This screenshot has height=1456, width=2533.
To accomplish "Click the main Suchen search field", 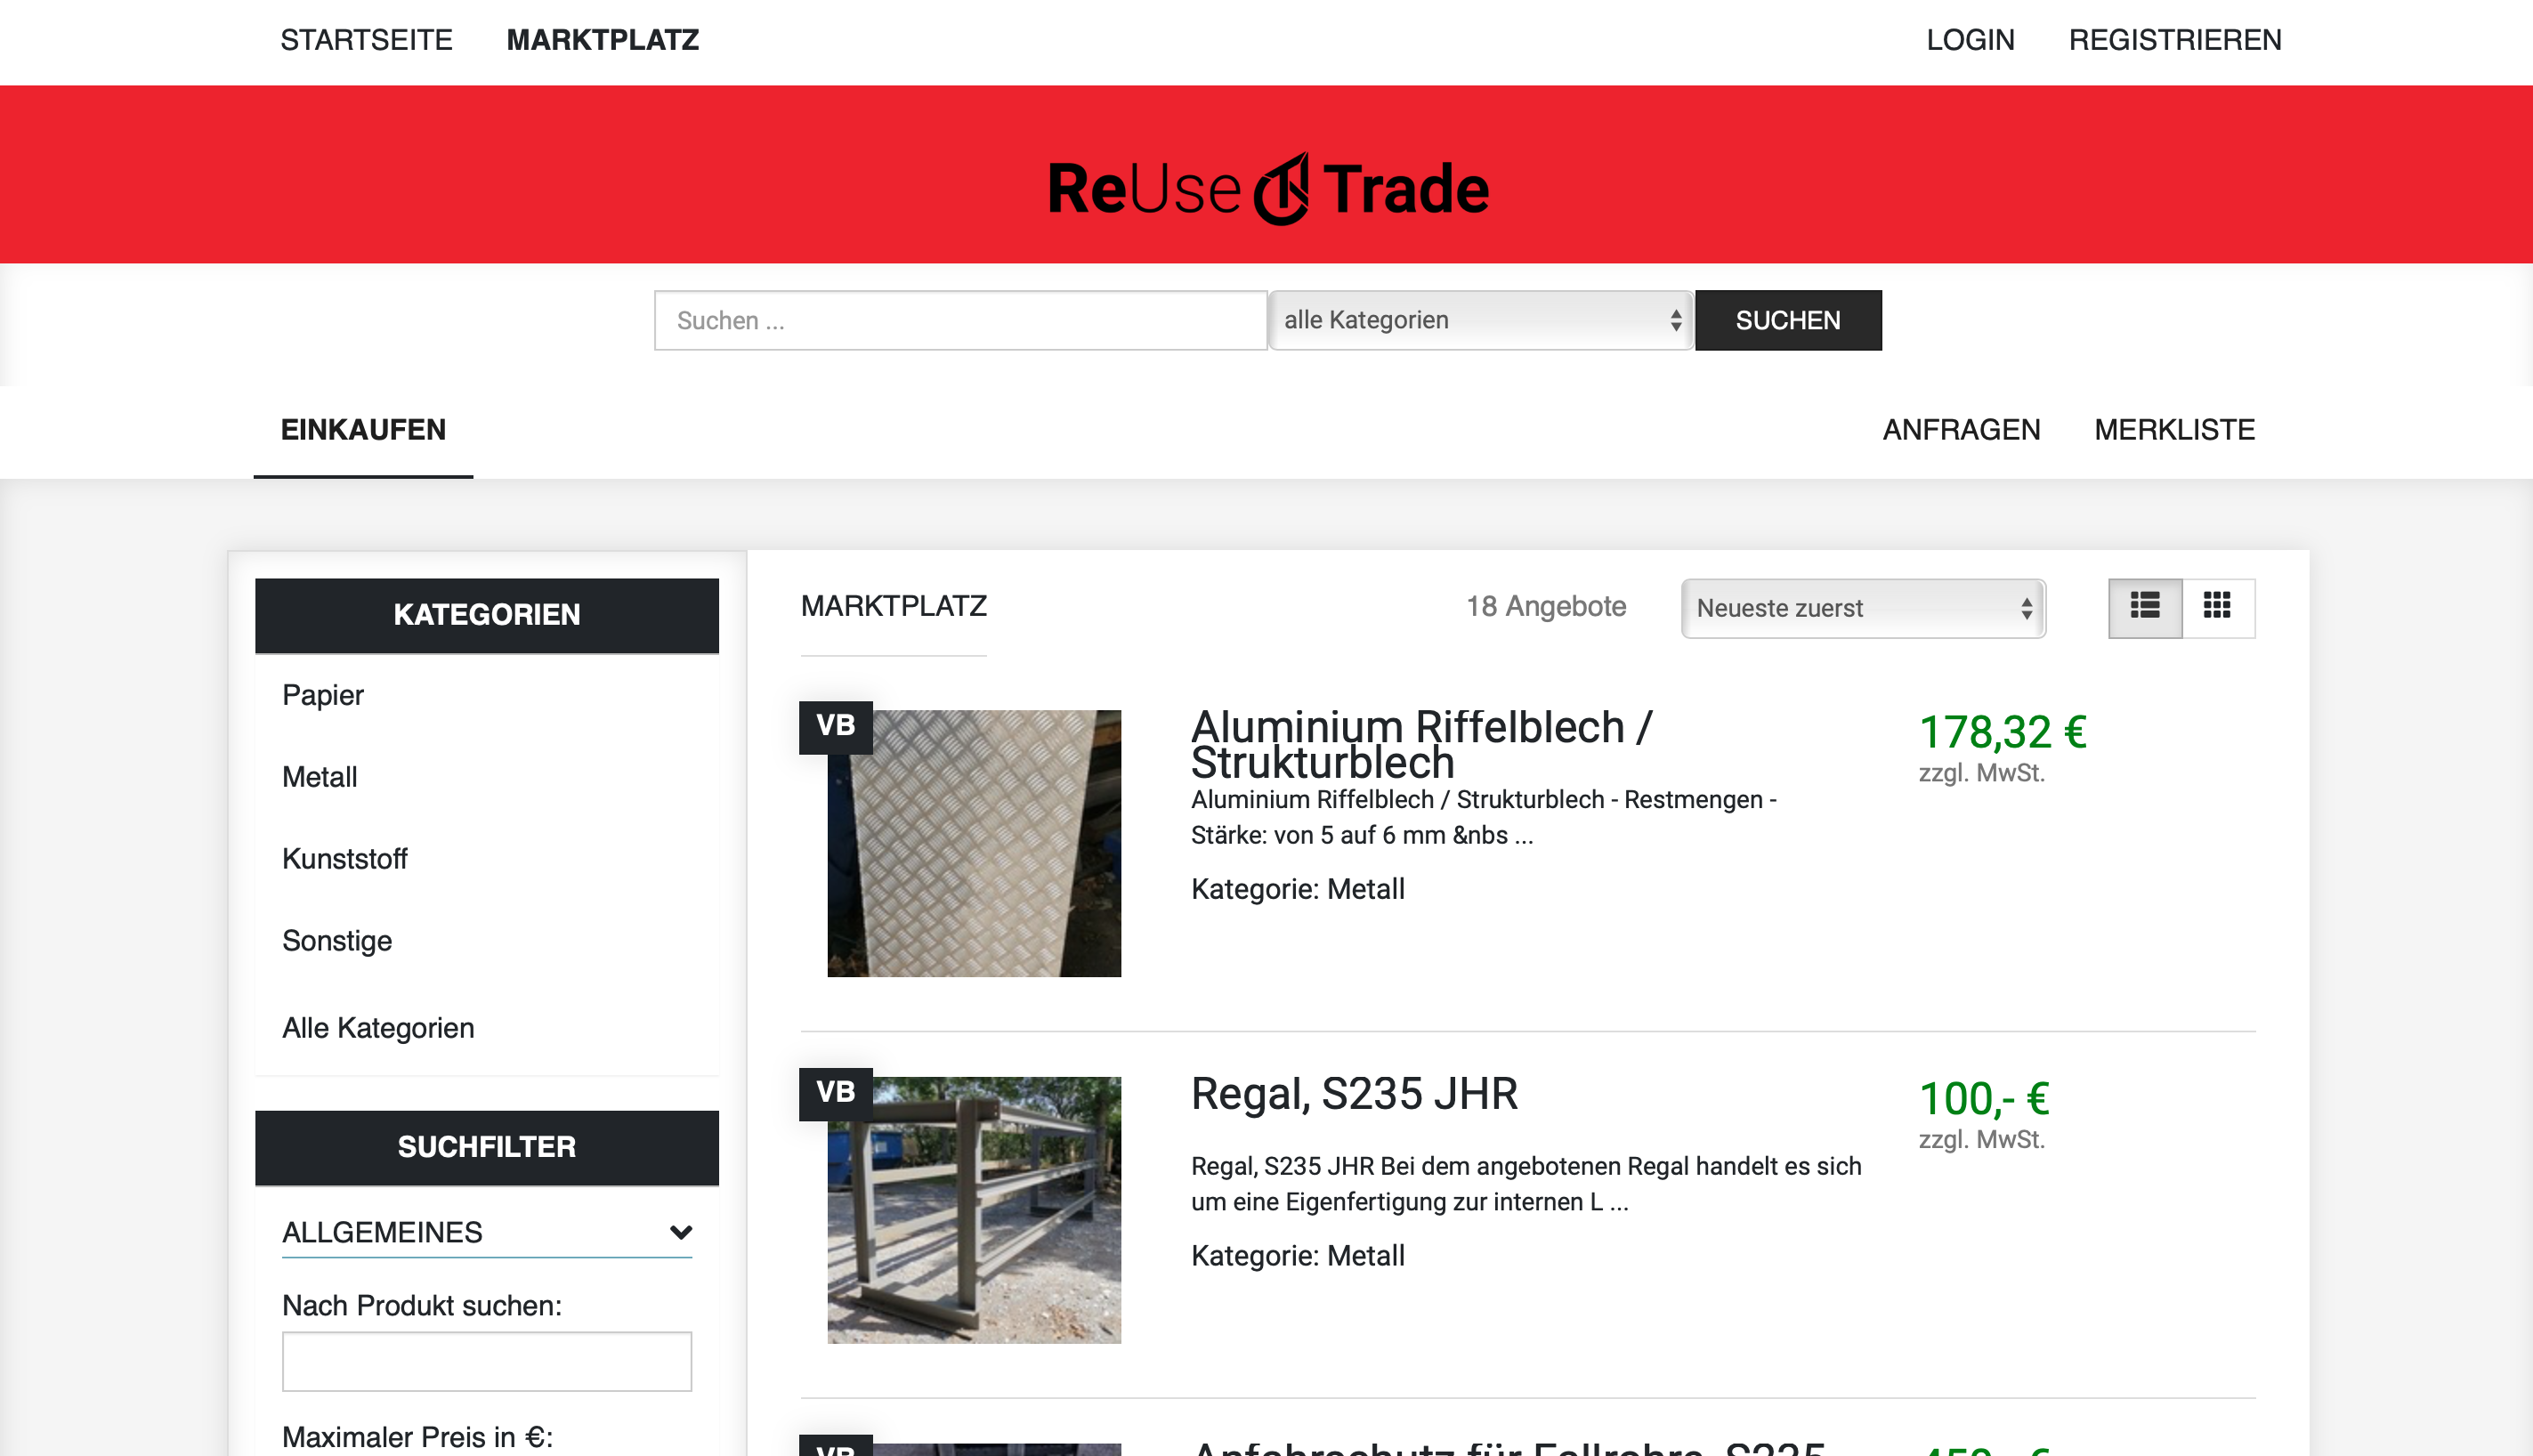I will point(960,320).
